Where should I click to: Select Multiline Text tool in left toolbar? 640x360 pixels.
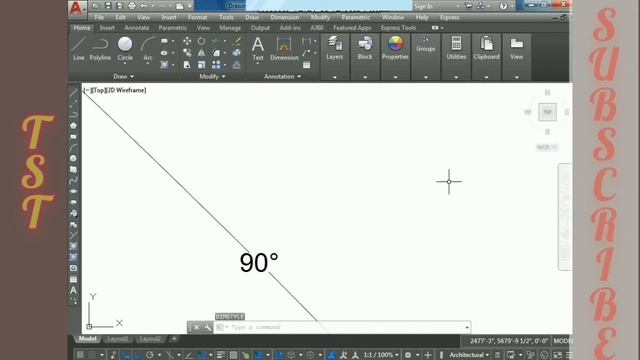click(x=73, y=290)
